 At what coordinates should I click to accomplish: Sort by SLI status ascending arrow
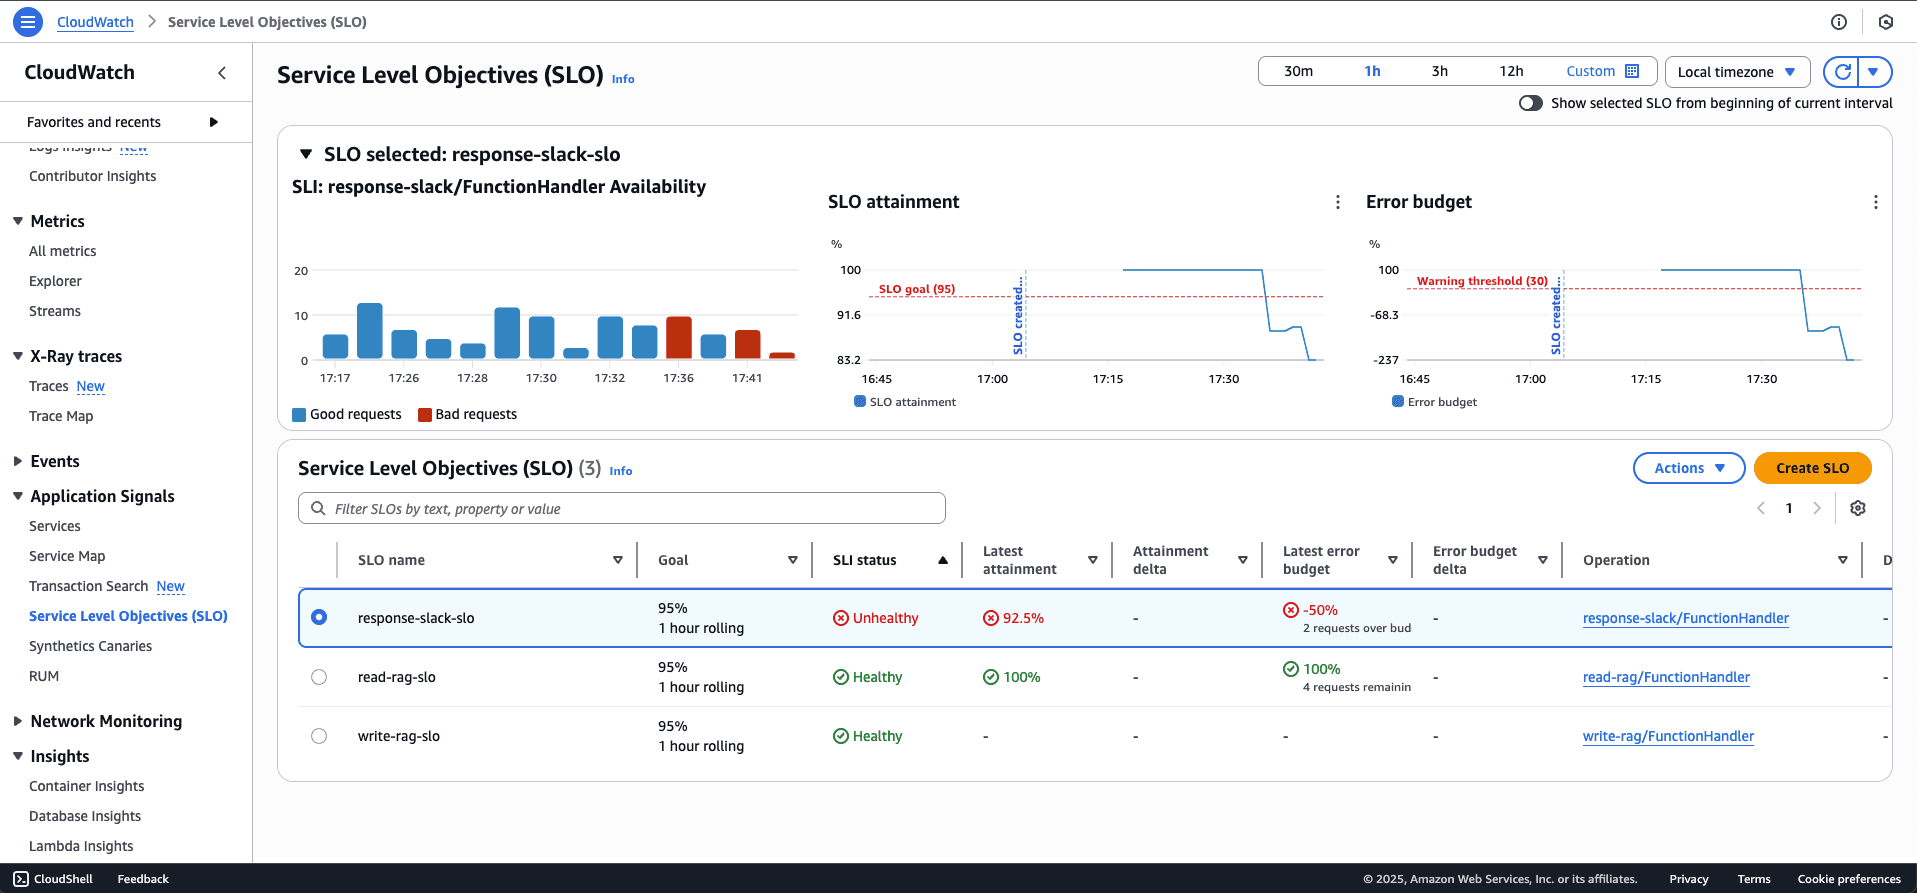(942, 560)
